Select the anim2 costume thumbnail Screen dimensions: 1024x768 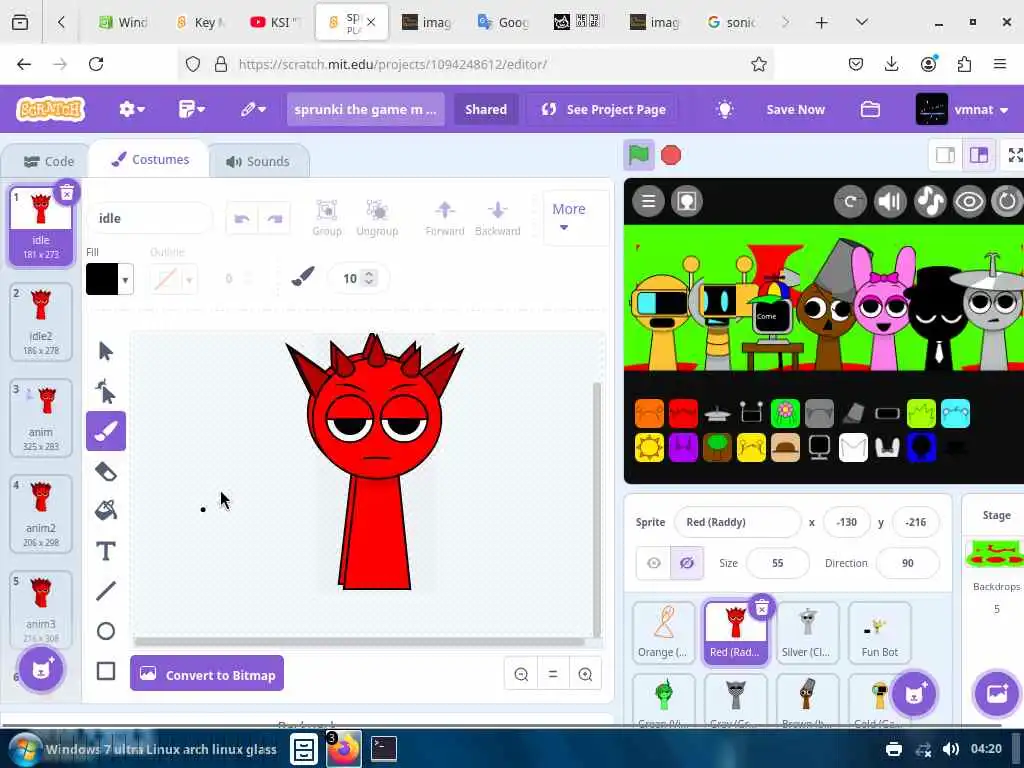(x=40, y=514)
